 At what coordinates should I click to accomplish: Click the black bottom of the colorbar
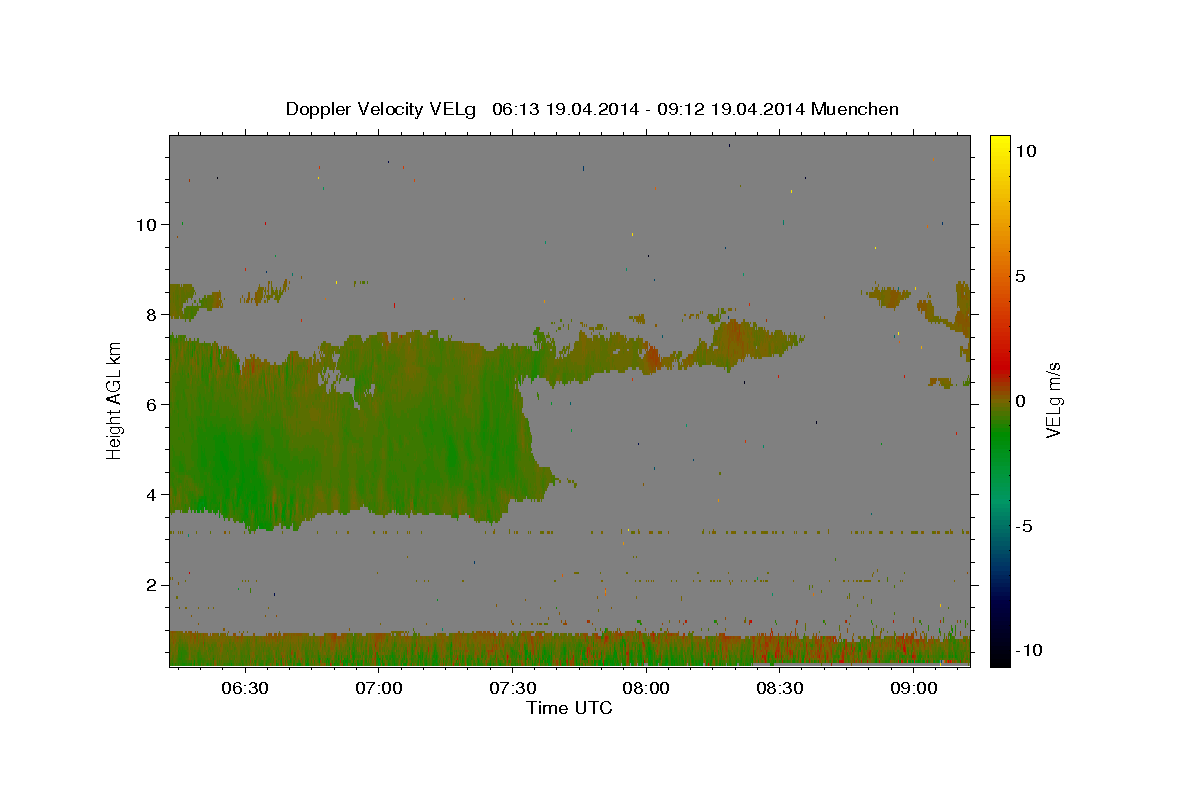pyautogui.click(x=999, y=655)
